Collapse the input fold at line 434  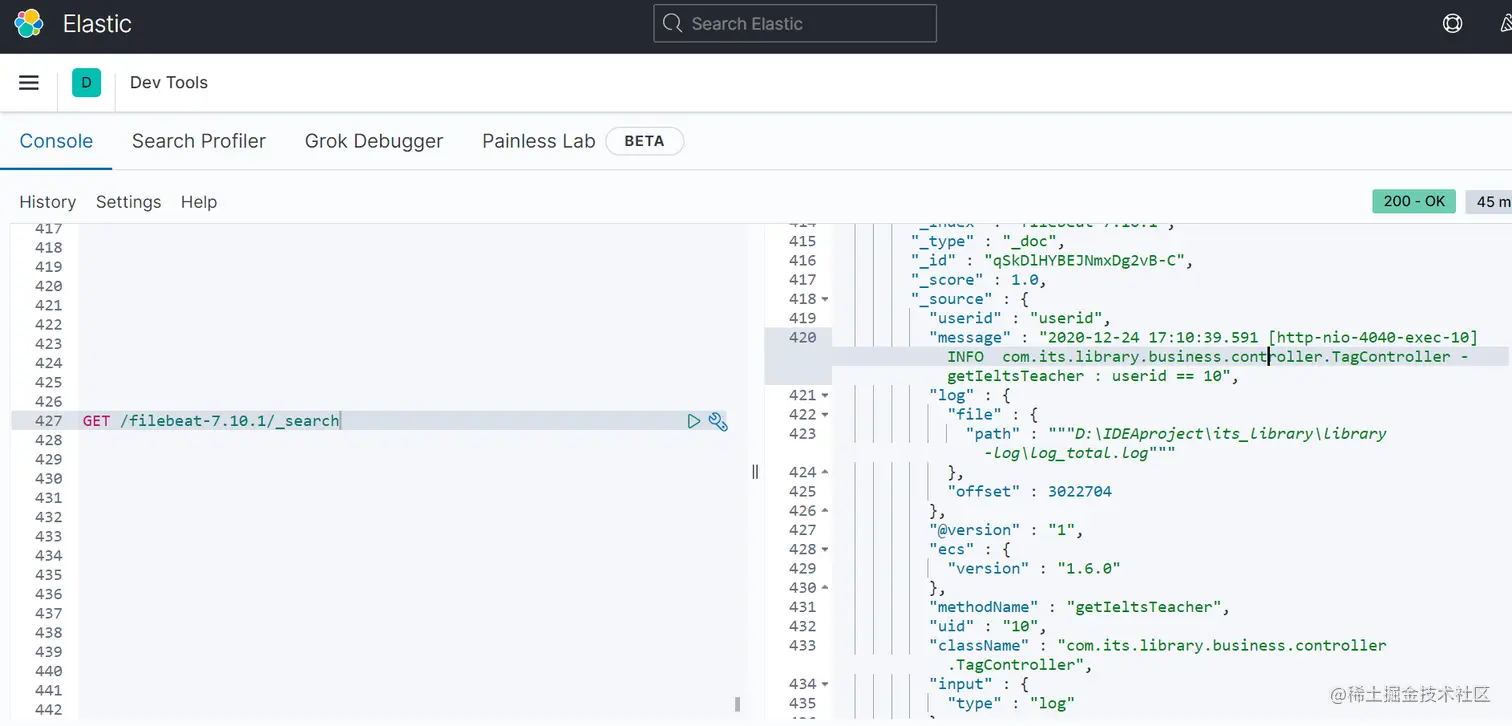point(825,684)
